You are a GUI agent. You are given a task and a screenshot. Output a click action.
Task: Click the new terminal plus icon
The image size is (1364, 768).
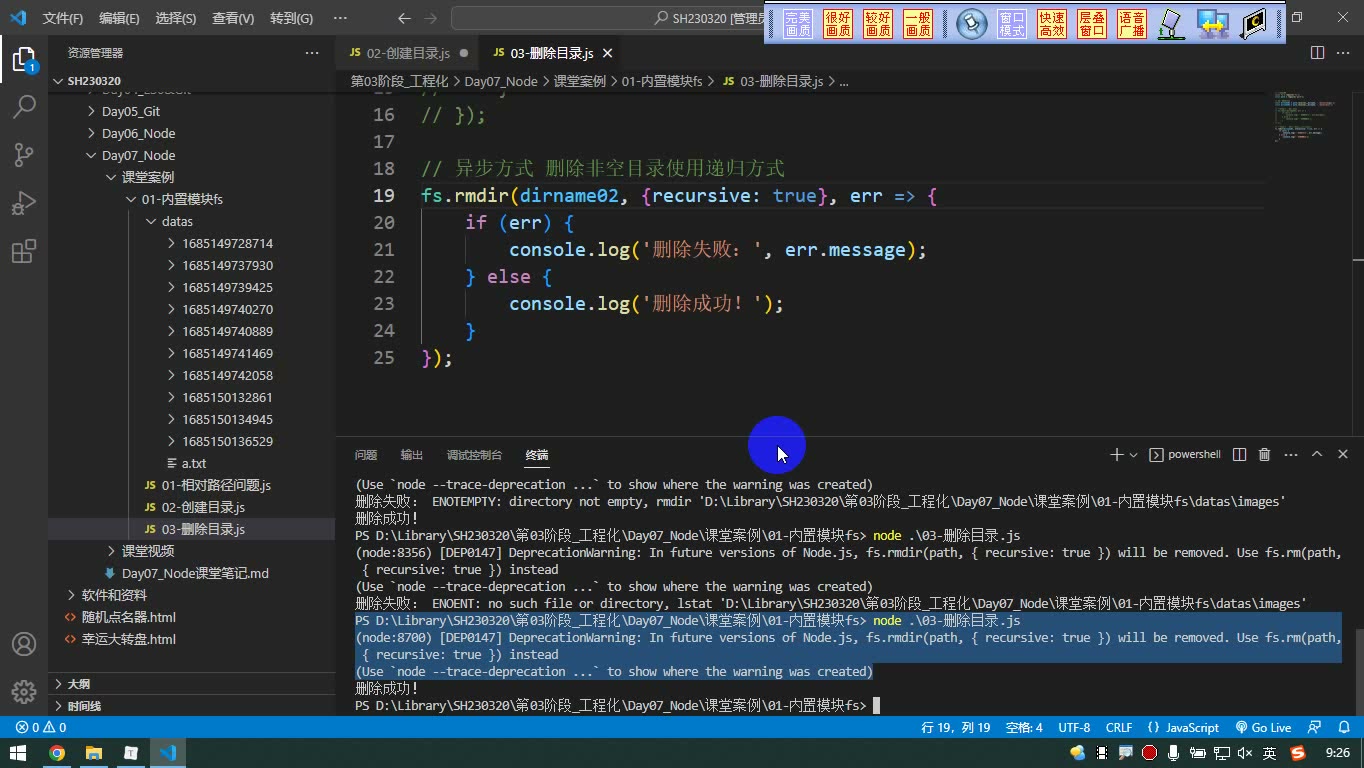point(1116,454)
